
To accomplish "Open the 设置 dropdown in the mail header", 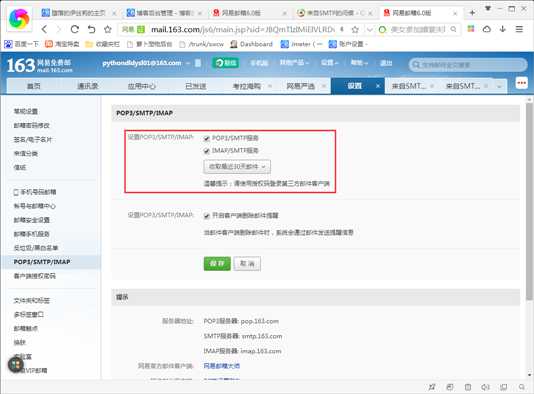I will coord(329,63).
